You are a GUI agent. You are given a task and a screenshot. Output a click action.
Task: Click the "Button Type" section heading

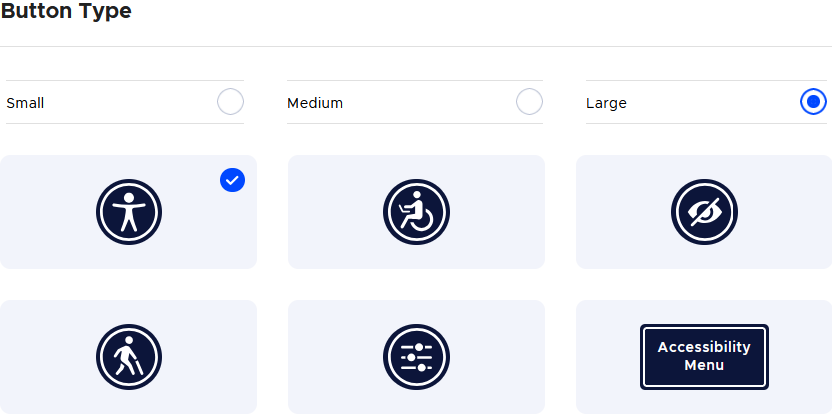pos(66,12)
